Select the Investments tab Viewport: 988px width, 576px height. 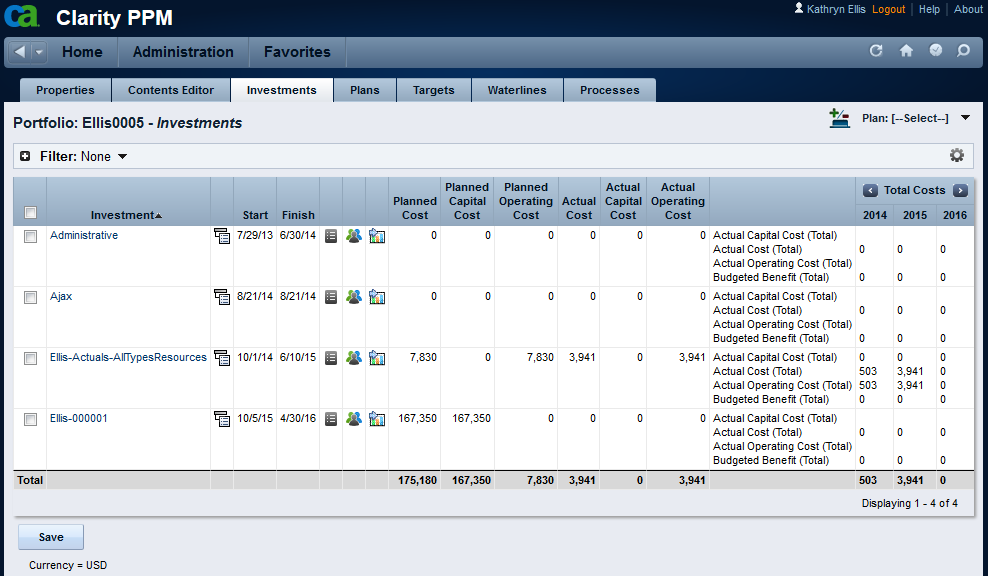pyautogui.click(x=282, y=90)
